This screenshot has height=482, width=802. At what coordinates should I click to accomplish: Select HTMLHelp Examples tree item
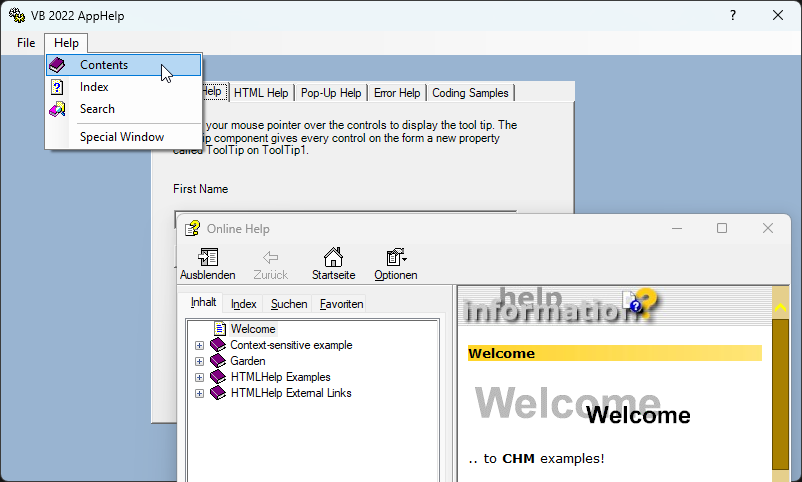click(x=280, y=377)
